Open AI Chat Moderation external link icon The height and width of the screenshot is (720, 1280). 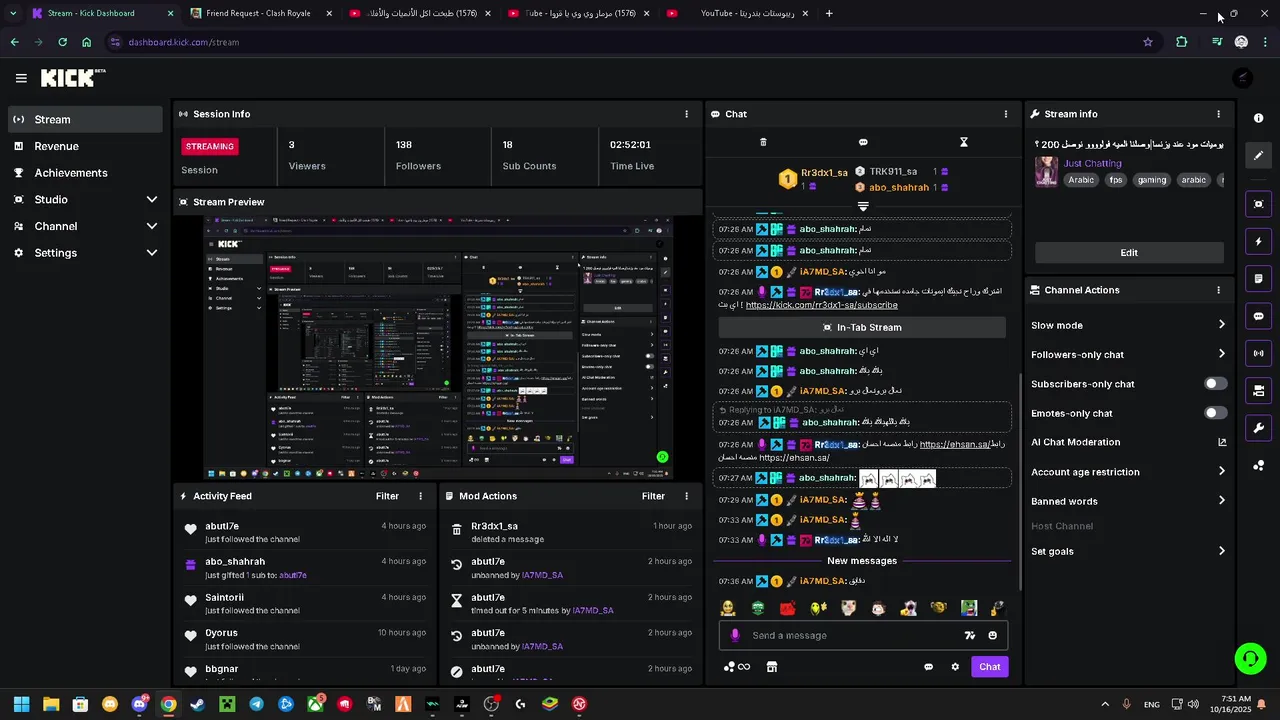(x=1222, y=442)
